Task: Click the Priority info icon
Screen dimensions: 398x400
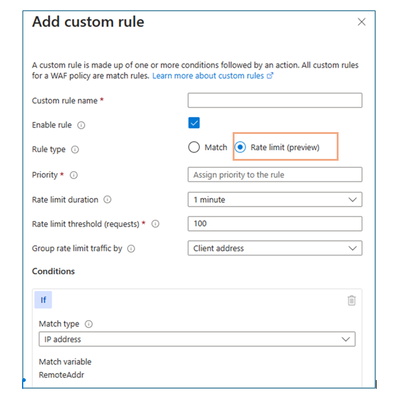Action: (x=74, y=175)
